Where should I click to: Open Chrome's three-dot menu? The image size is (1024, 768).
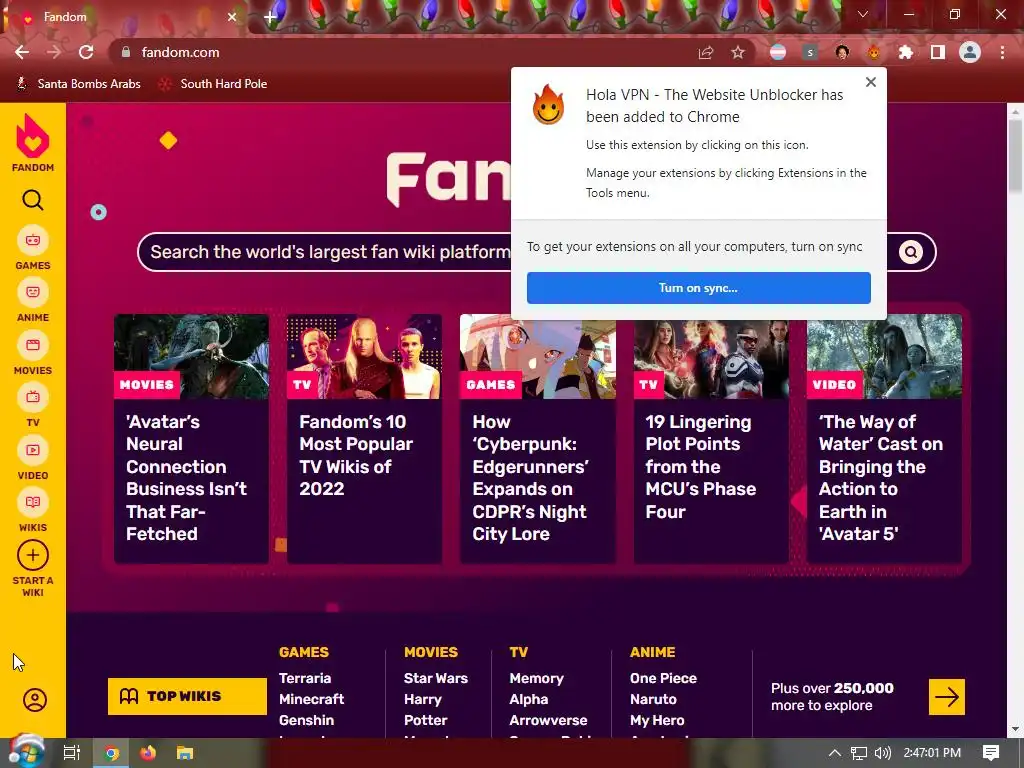pos(1002,52)
